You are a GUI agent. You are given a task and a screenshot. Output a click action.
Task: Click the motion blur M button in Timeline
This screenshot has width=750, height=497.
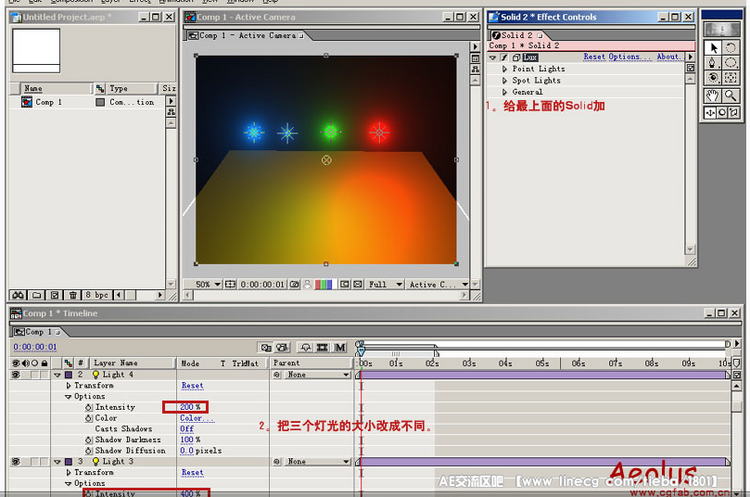tap(340, 347)
